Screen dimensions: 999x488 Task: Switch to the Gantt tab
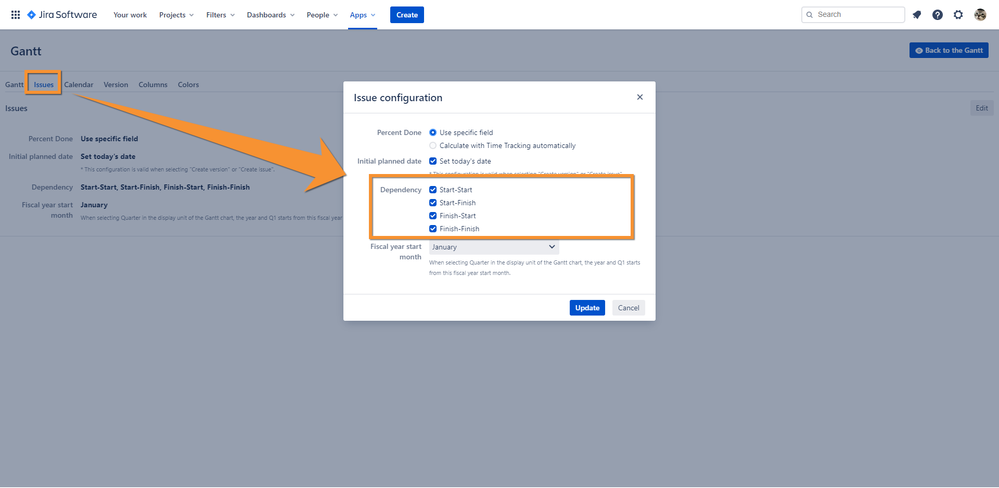(14, 85)
